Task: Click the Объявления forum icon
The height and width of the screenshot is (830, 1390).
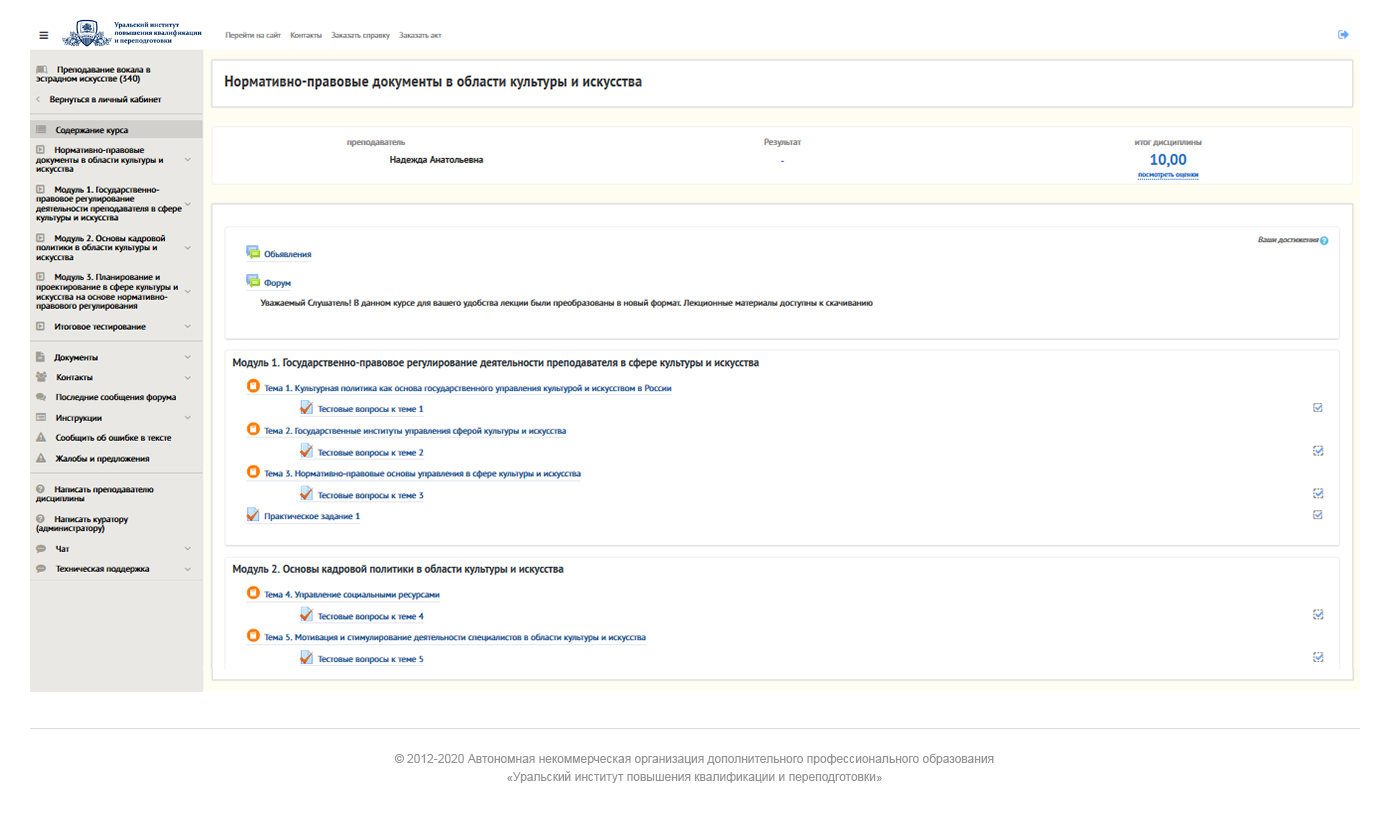Action: click(253, 253)
